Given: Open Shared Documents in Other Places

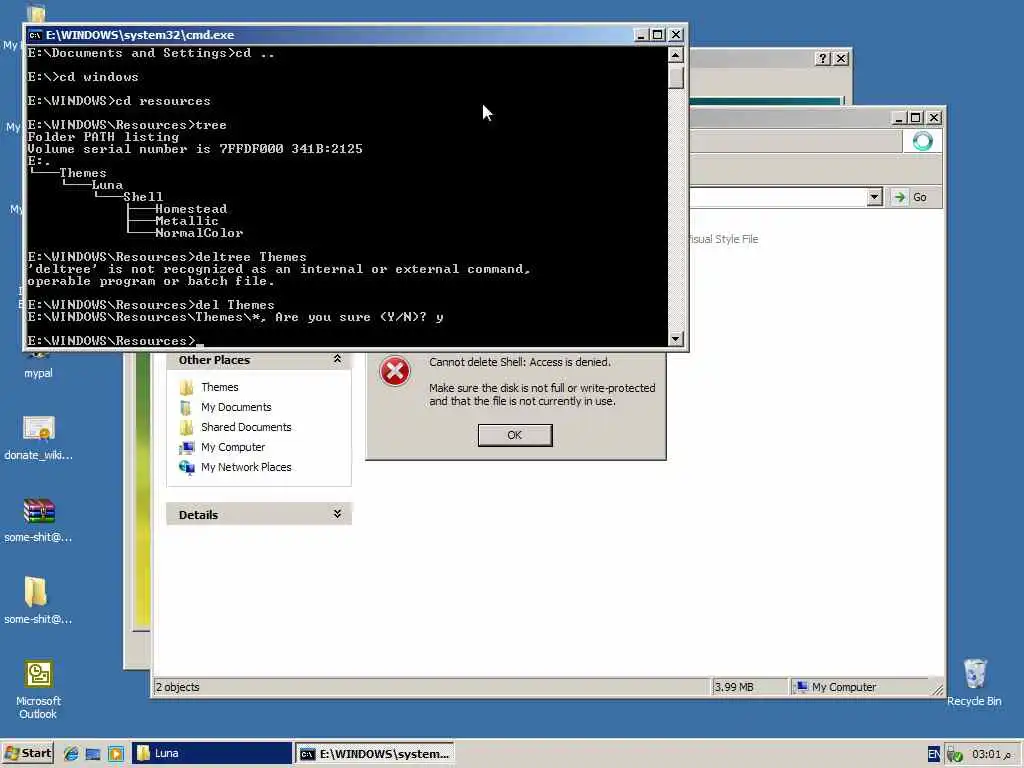Looking at the screenshot, I should click(x=246, y=427).
